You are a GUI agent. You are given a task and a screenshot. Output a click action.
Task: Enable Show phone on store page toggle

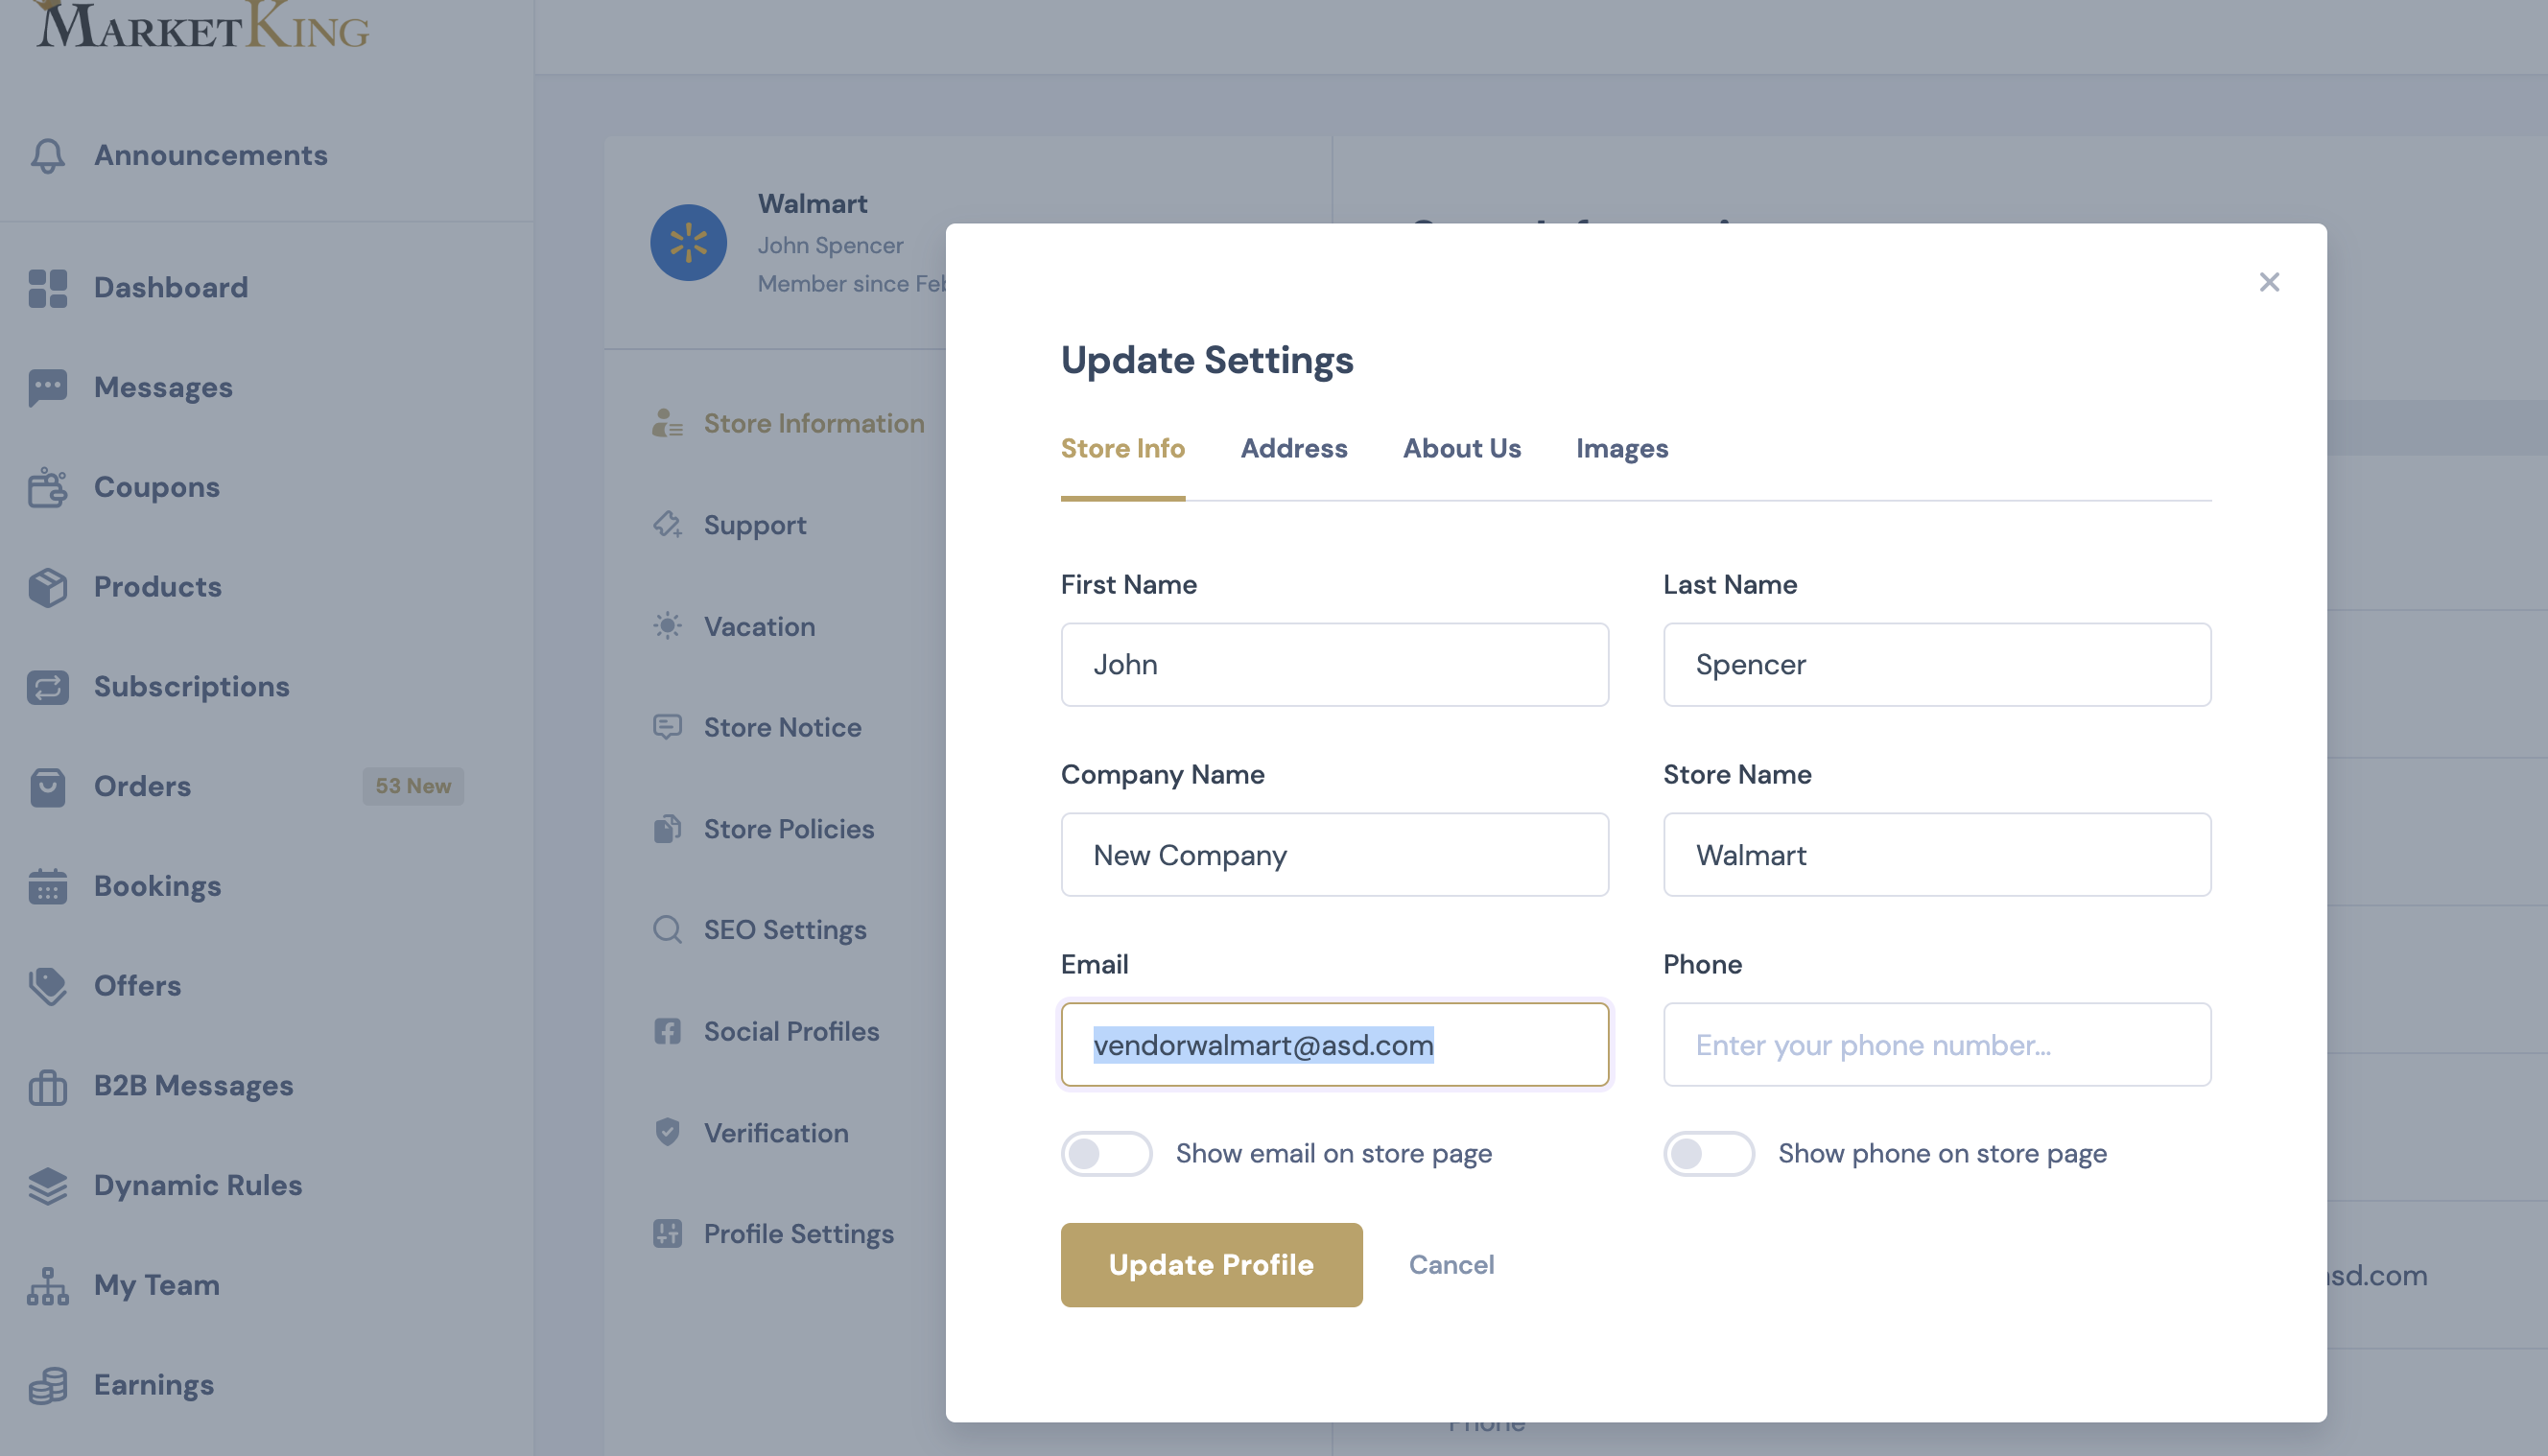(1709, 1154)
